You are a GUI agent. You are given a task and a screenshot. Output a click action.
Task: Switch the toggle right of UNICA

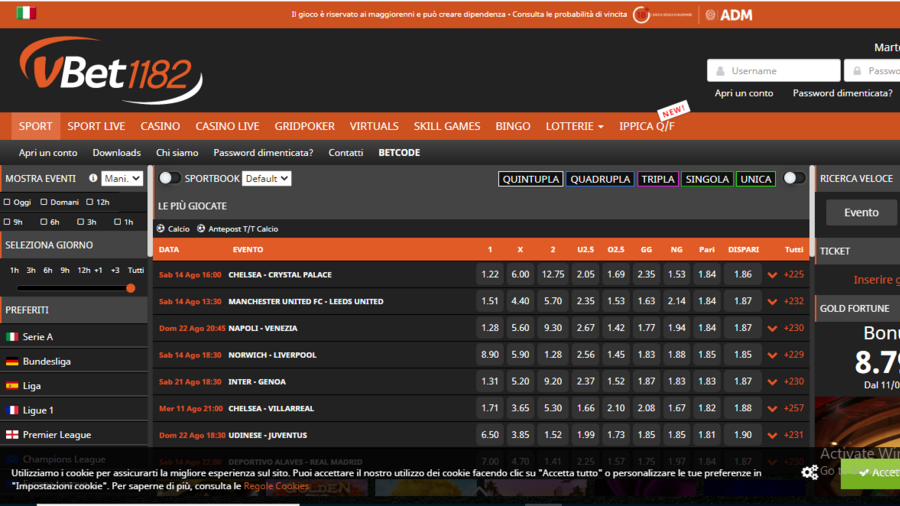(x=794, y=178)
